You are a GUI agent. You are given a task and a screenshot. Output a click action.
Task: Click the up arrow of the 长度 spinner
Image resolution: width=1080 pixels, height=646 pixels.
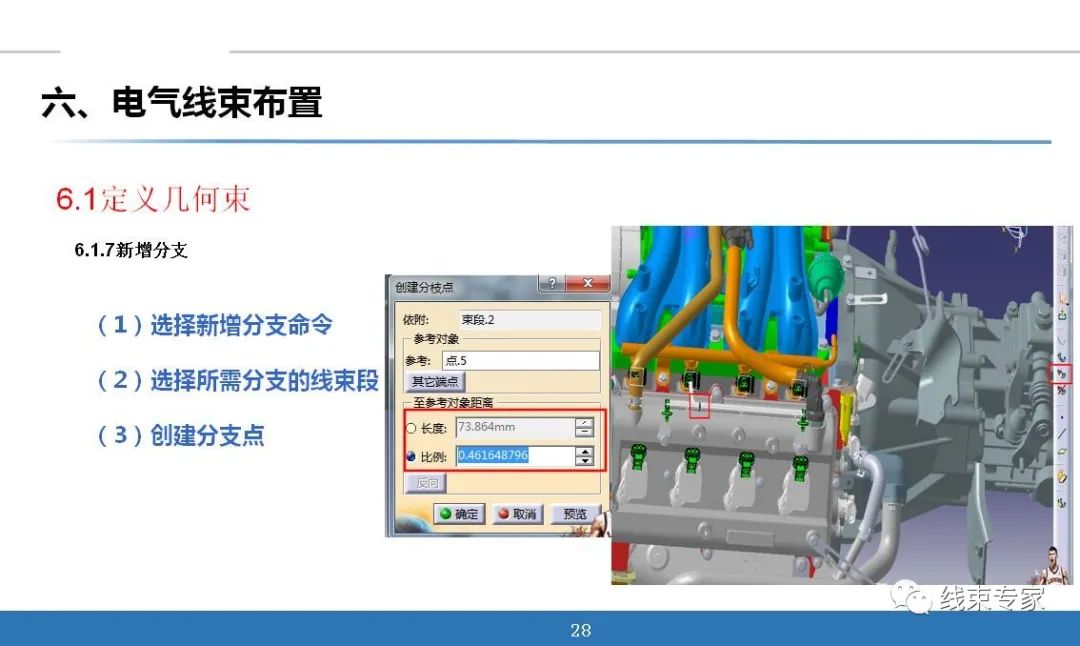point(582,422)
